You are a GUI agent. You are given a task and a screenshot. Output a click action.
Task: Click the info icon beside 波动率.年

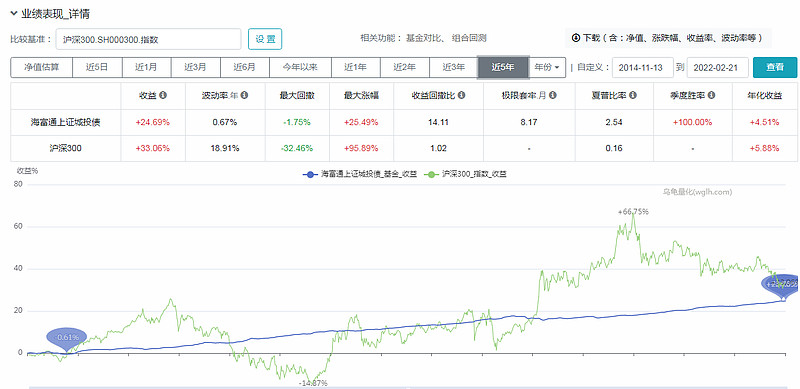[x=245, y=95]
